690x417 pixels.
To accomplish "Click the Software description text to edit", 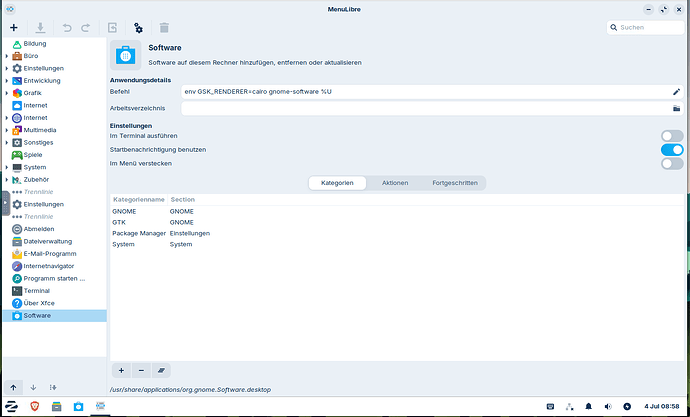I will coord(255,63).
